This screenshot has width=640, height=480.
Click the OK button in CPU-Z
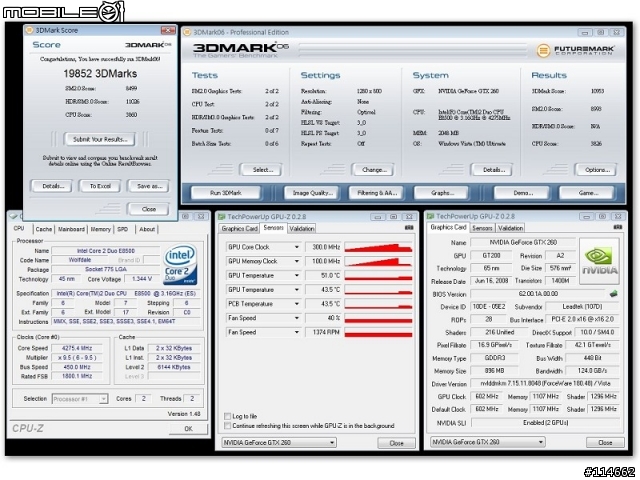point(188,429)
